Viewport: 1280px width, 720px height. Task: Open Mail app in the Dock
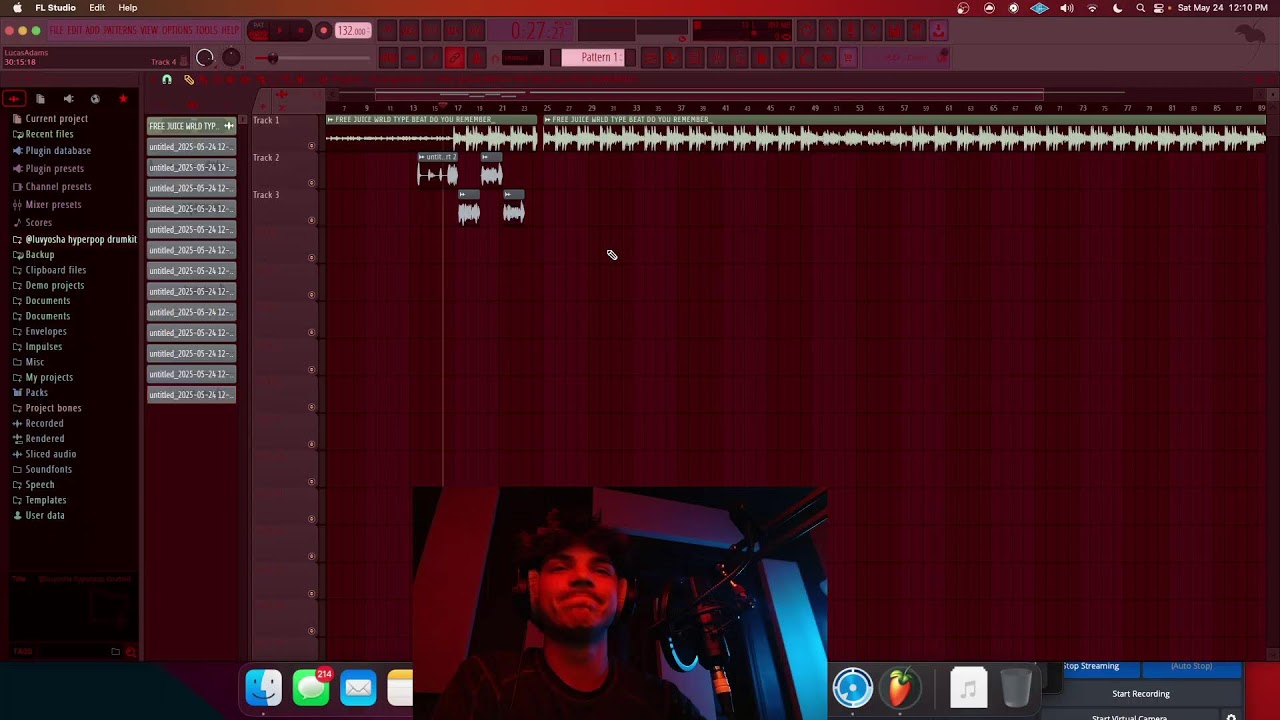[358, 687]
